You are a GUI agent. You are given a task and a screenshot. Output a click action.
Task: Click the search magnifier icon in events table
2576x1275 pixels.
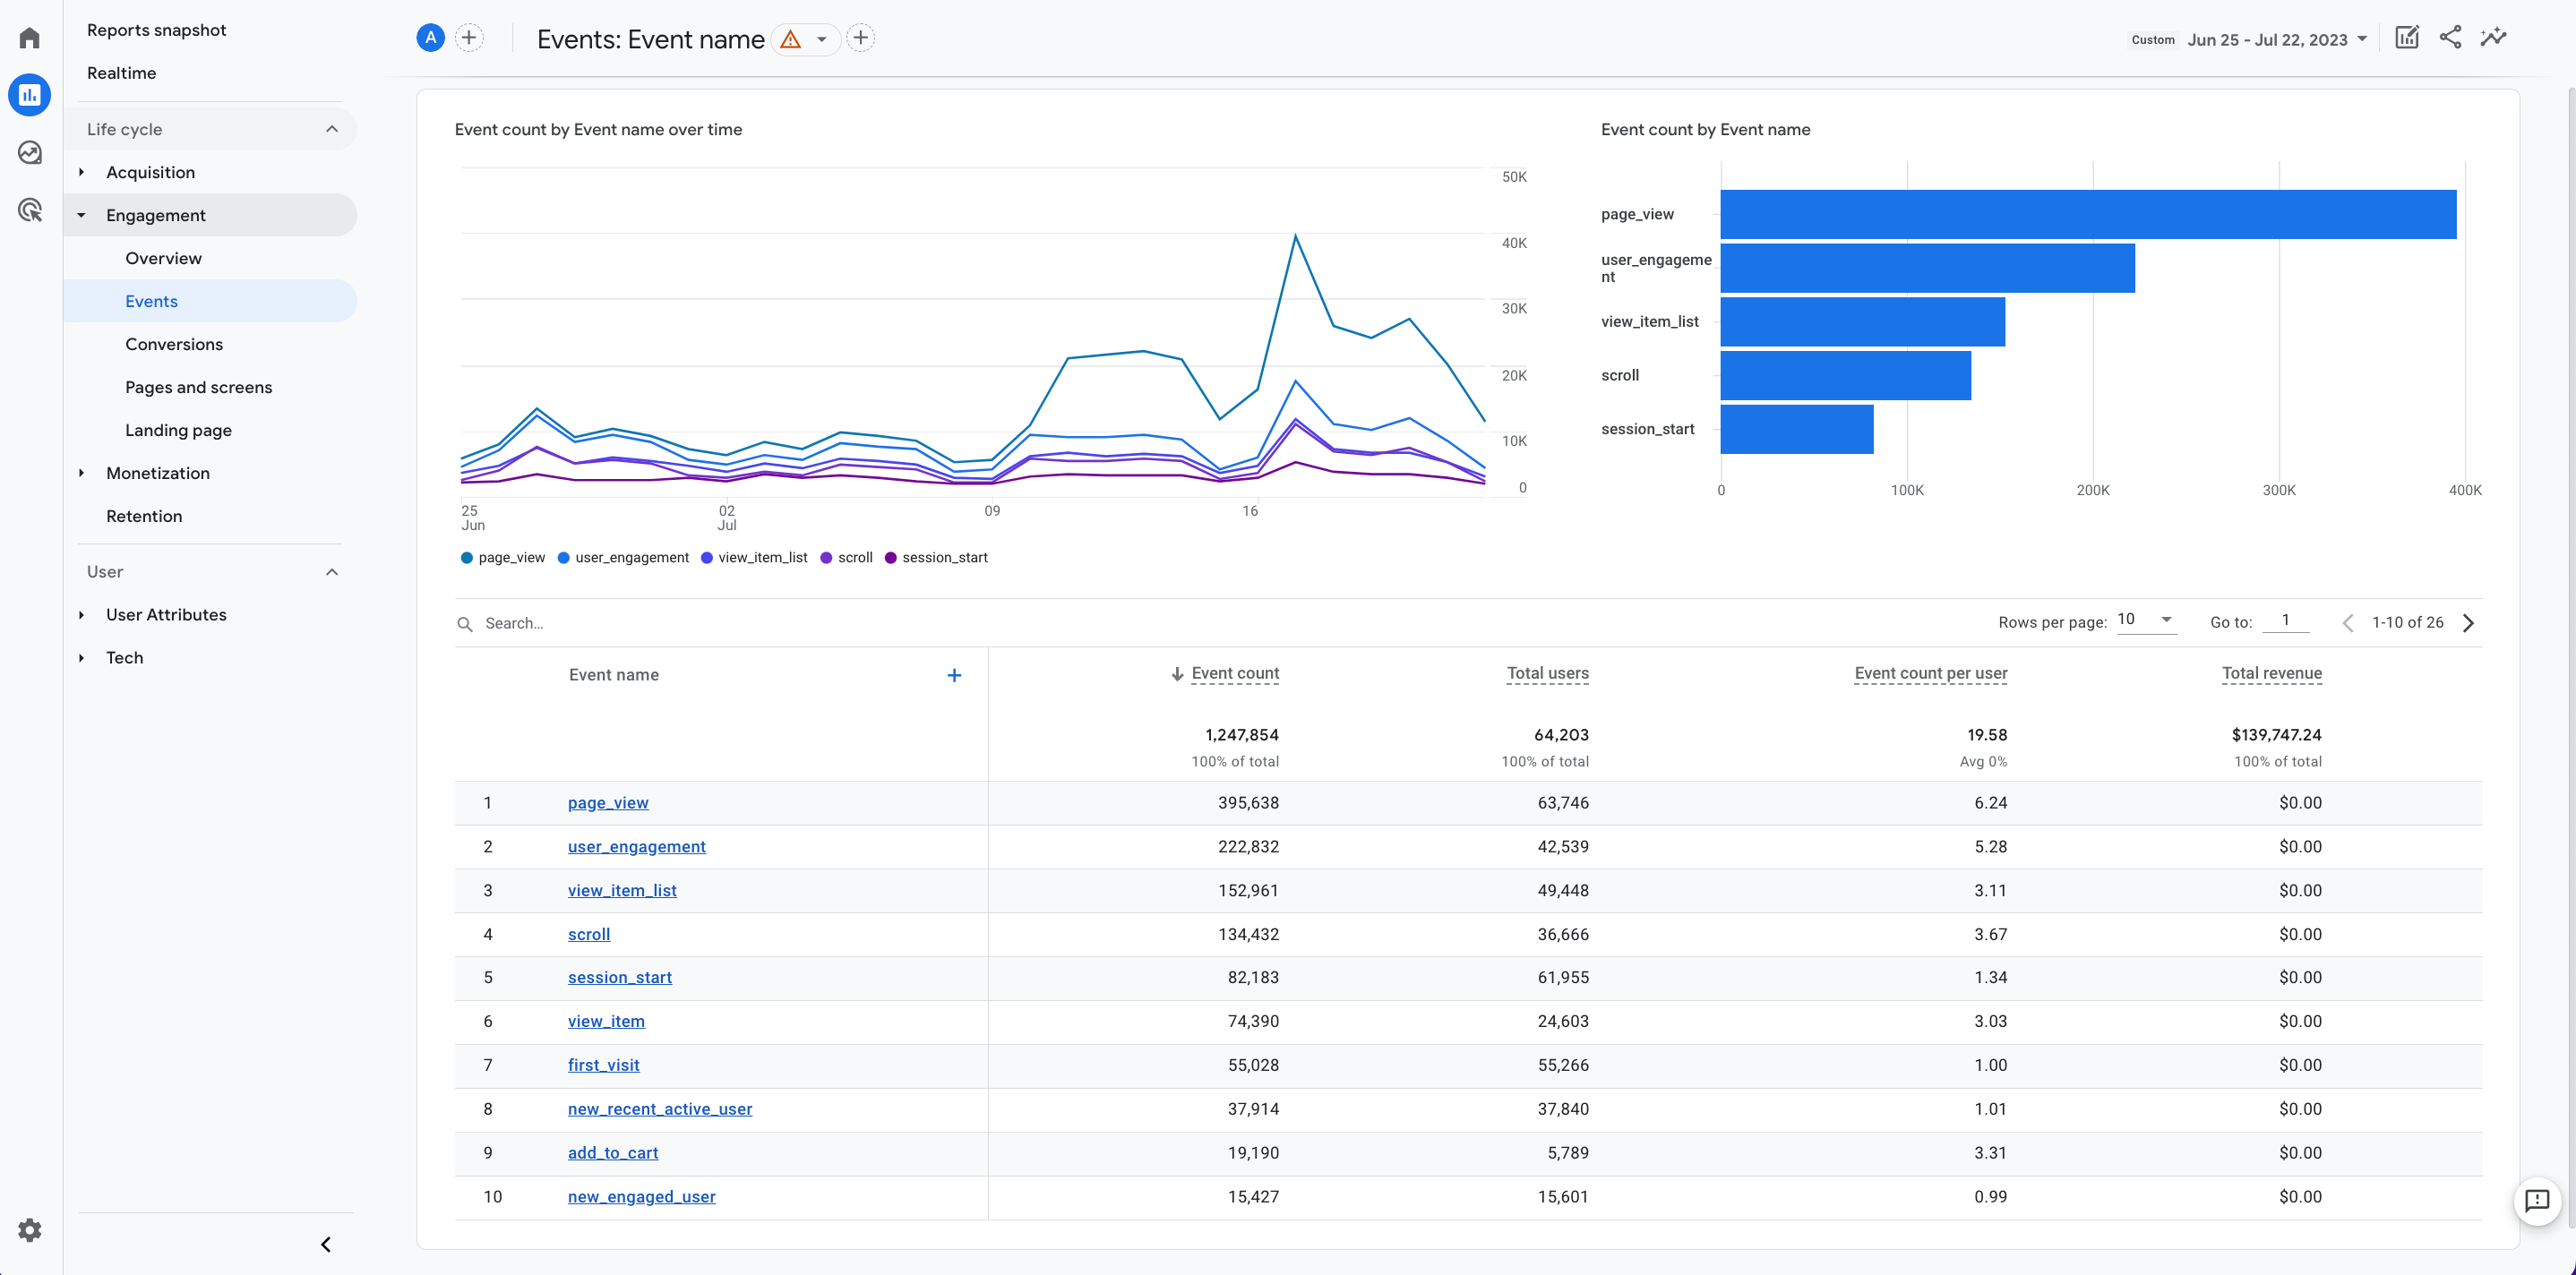pos(465,622)
